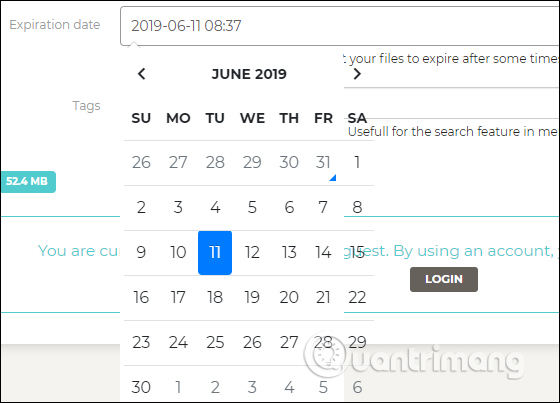Select June 15 date cell

point(357,253)
